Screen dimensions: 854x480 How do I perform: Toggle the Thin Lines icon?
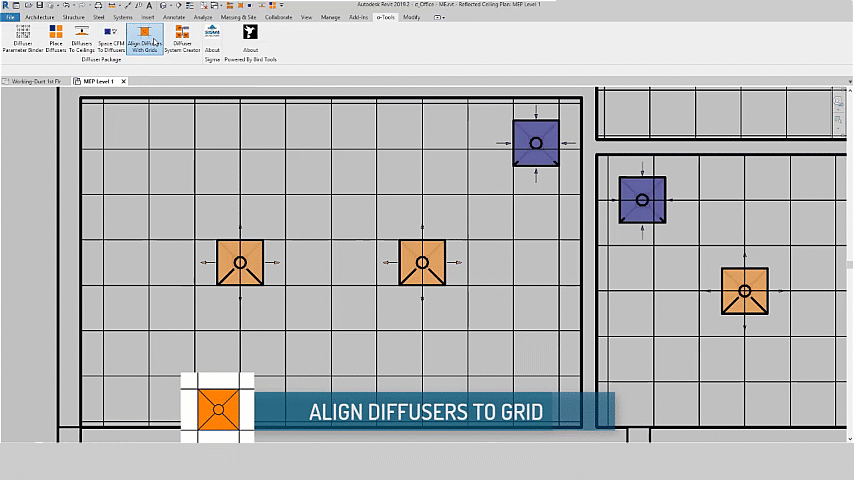click(190, 5)
